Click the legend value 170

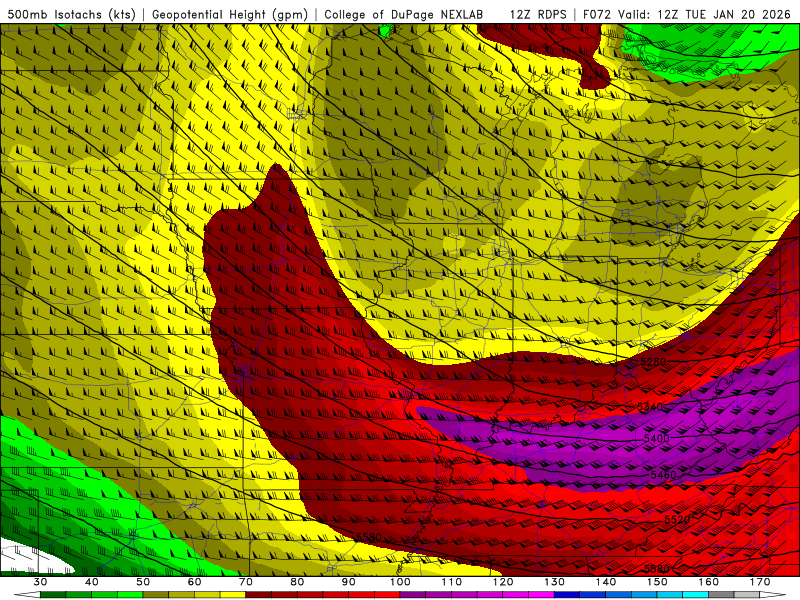click(x=760, y=582)
